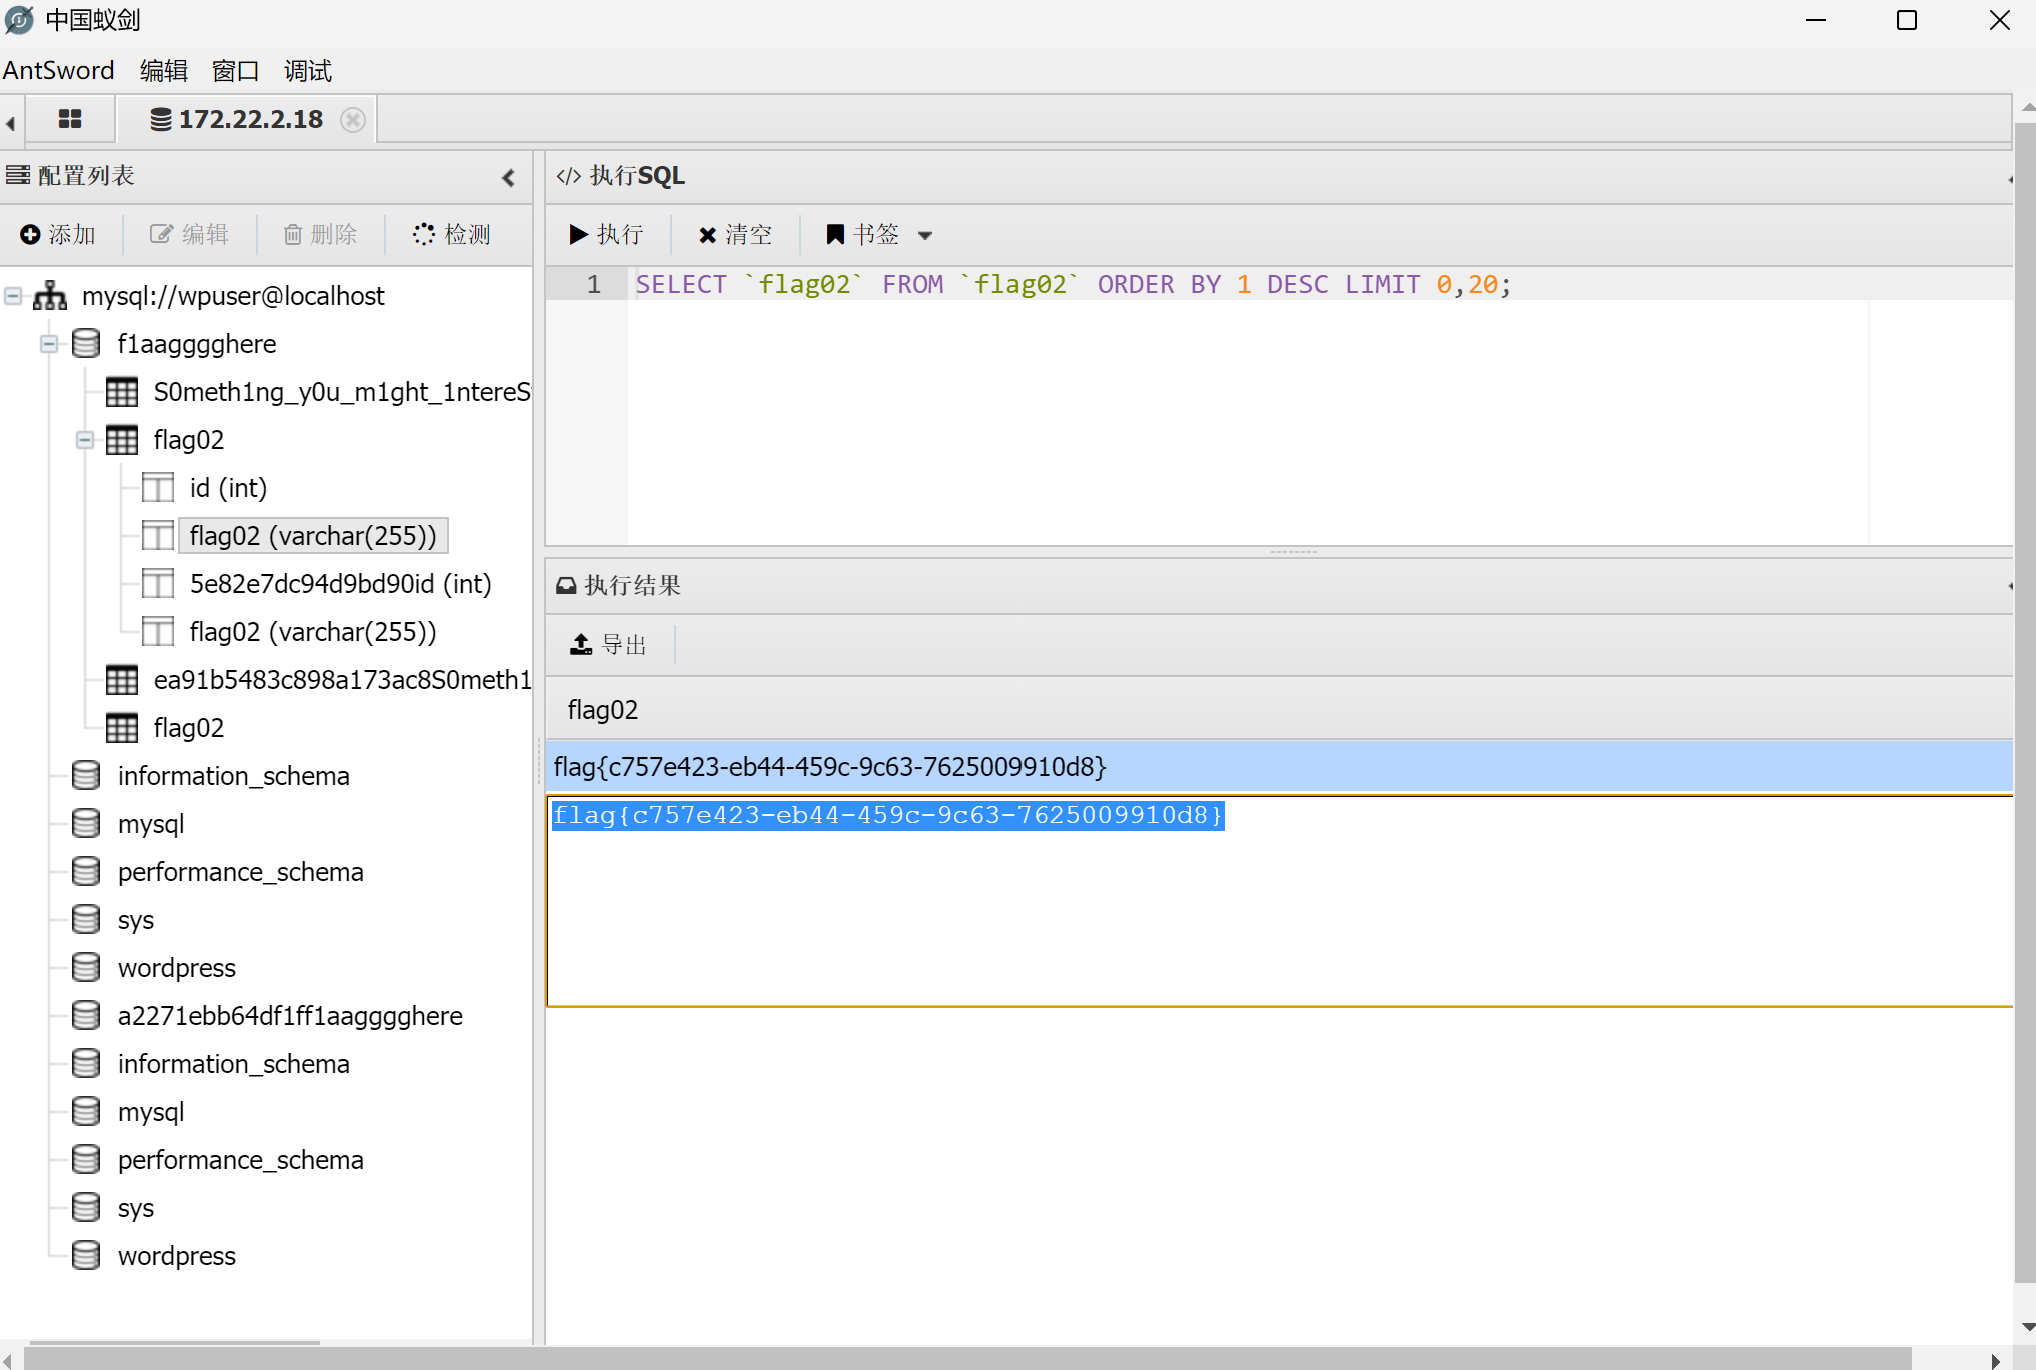This screenshot has height=1370, width=2036.
Task: Select the second information_schema database
Action: click(x=233, y=1064)
